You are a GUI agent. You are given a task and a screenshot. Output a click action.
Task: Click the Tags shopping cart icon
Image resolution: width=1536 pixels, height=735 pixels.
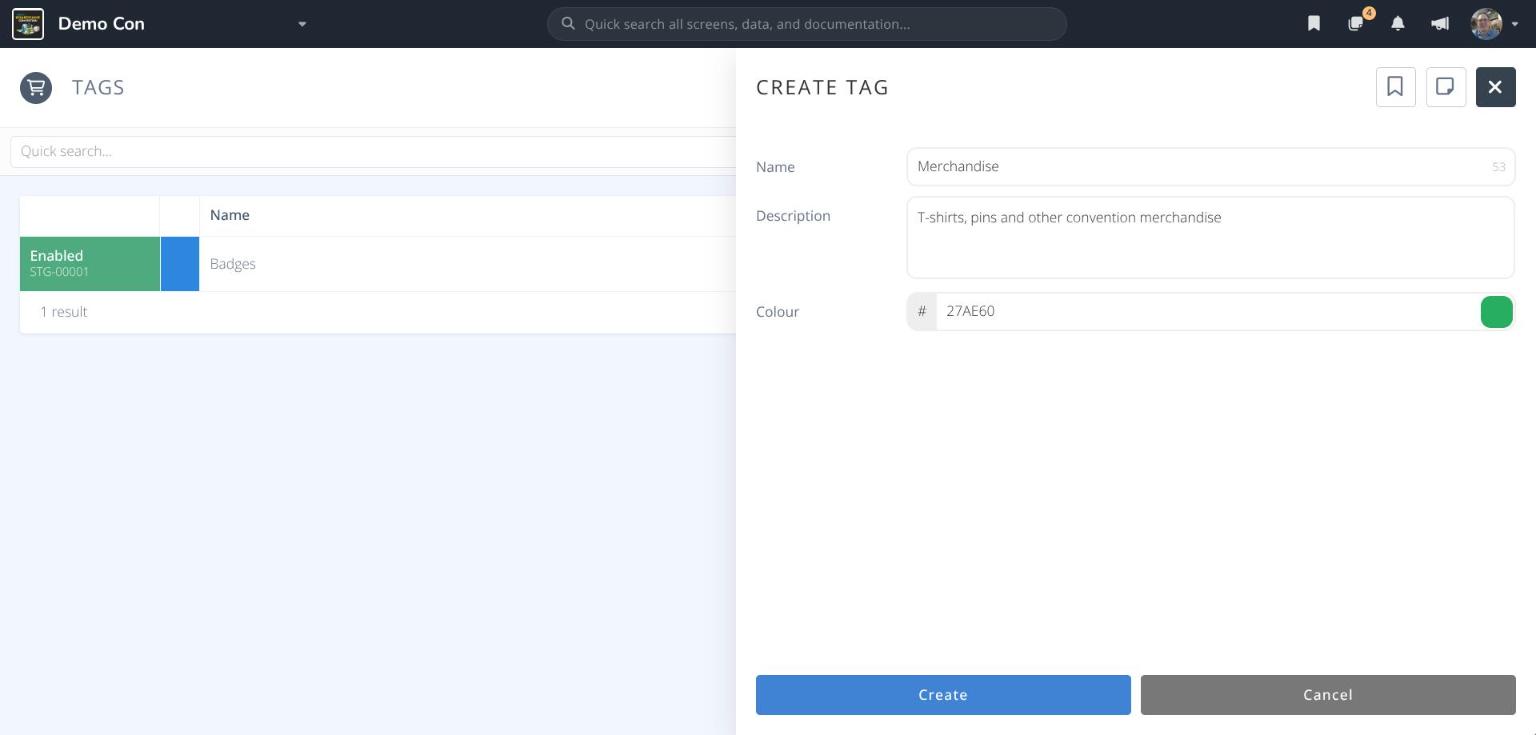click(36, 88)
